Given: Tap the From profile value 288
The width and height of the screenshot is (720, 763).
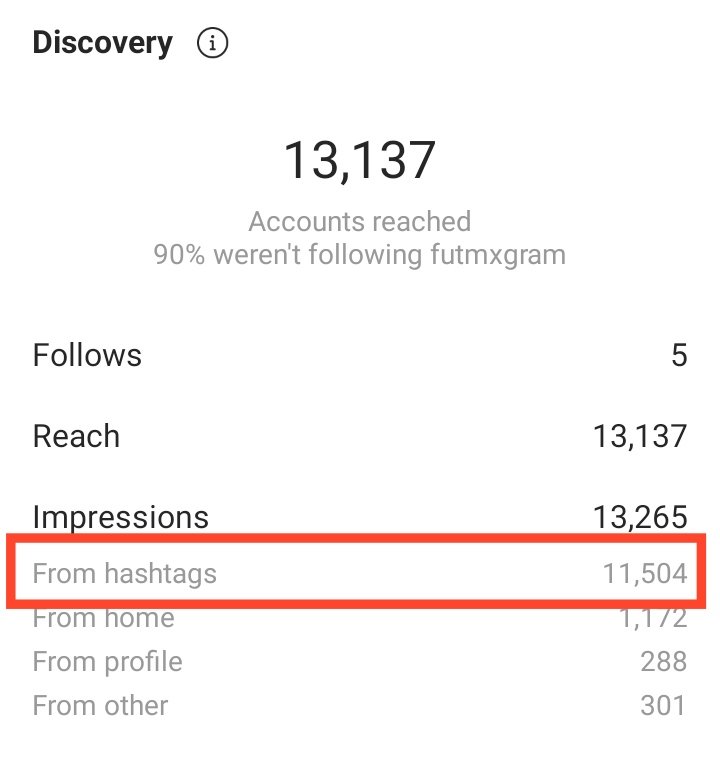Looking at the screenshot, I should pos(664,662).
